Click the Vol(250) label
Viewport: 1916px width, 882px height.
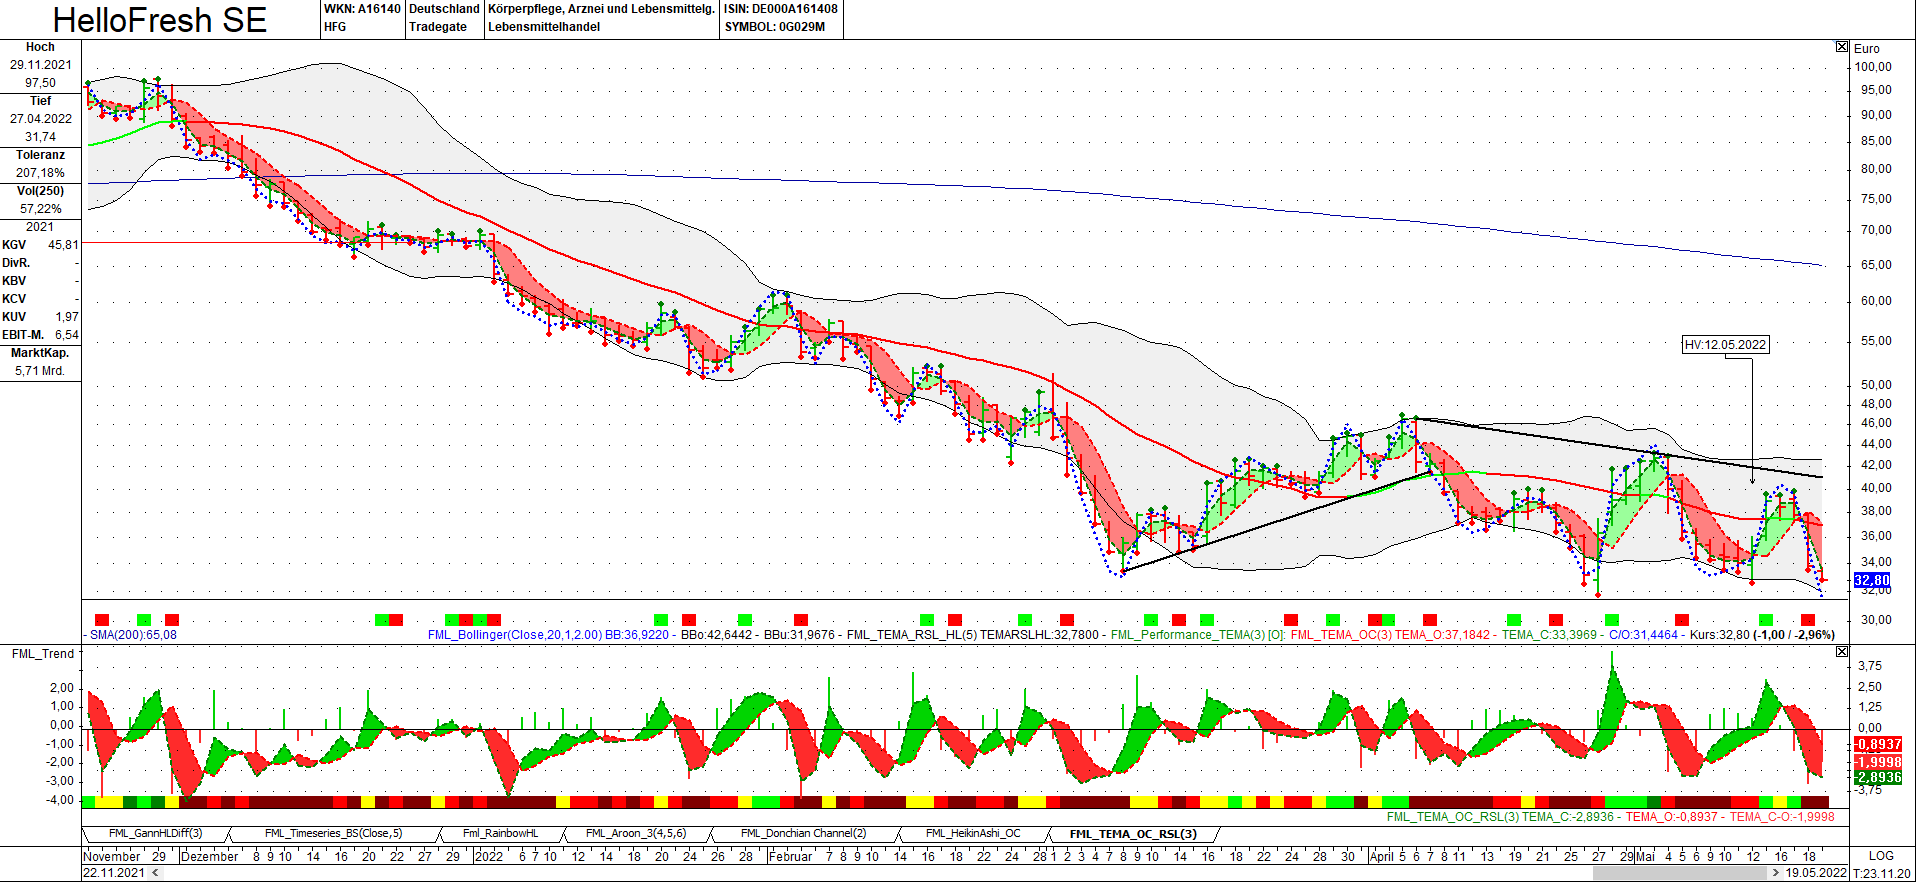(40, 191)
